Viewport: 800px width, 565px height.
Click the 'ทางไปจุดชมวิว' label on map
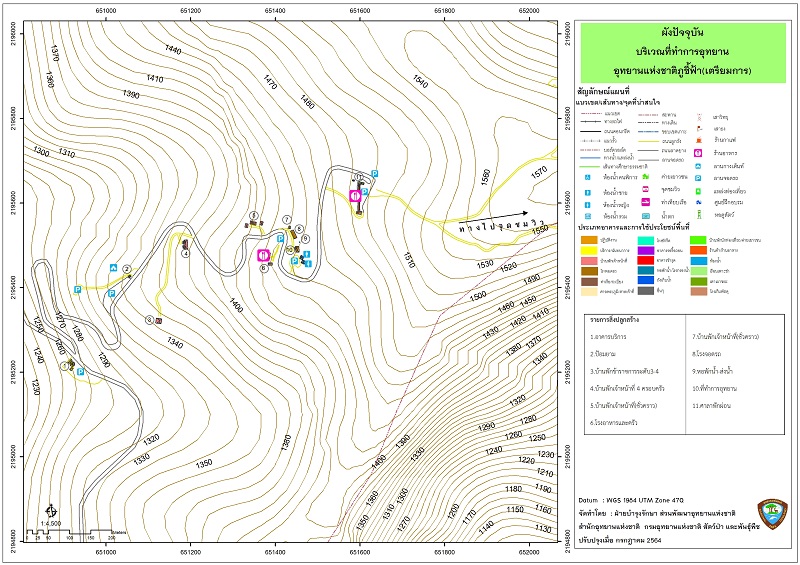point(502,226)
